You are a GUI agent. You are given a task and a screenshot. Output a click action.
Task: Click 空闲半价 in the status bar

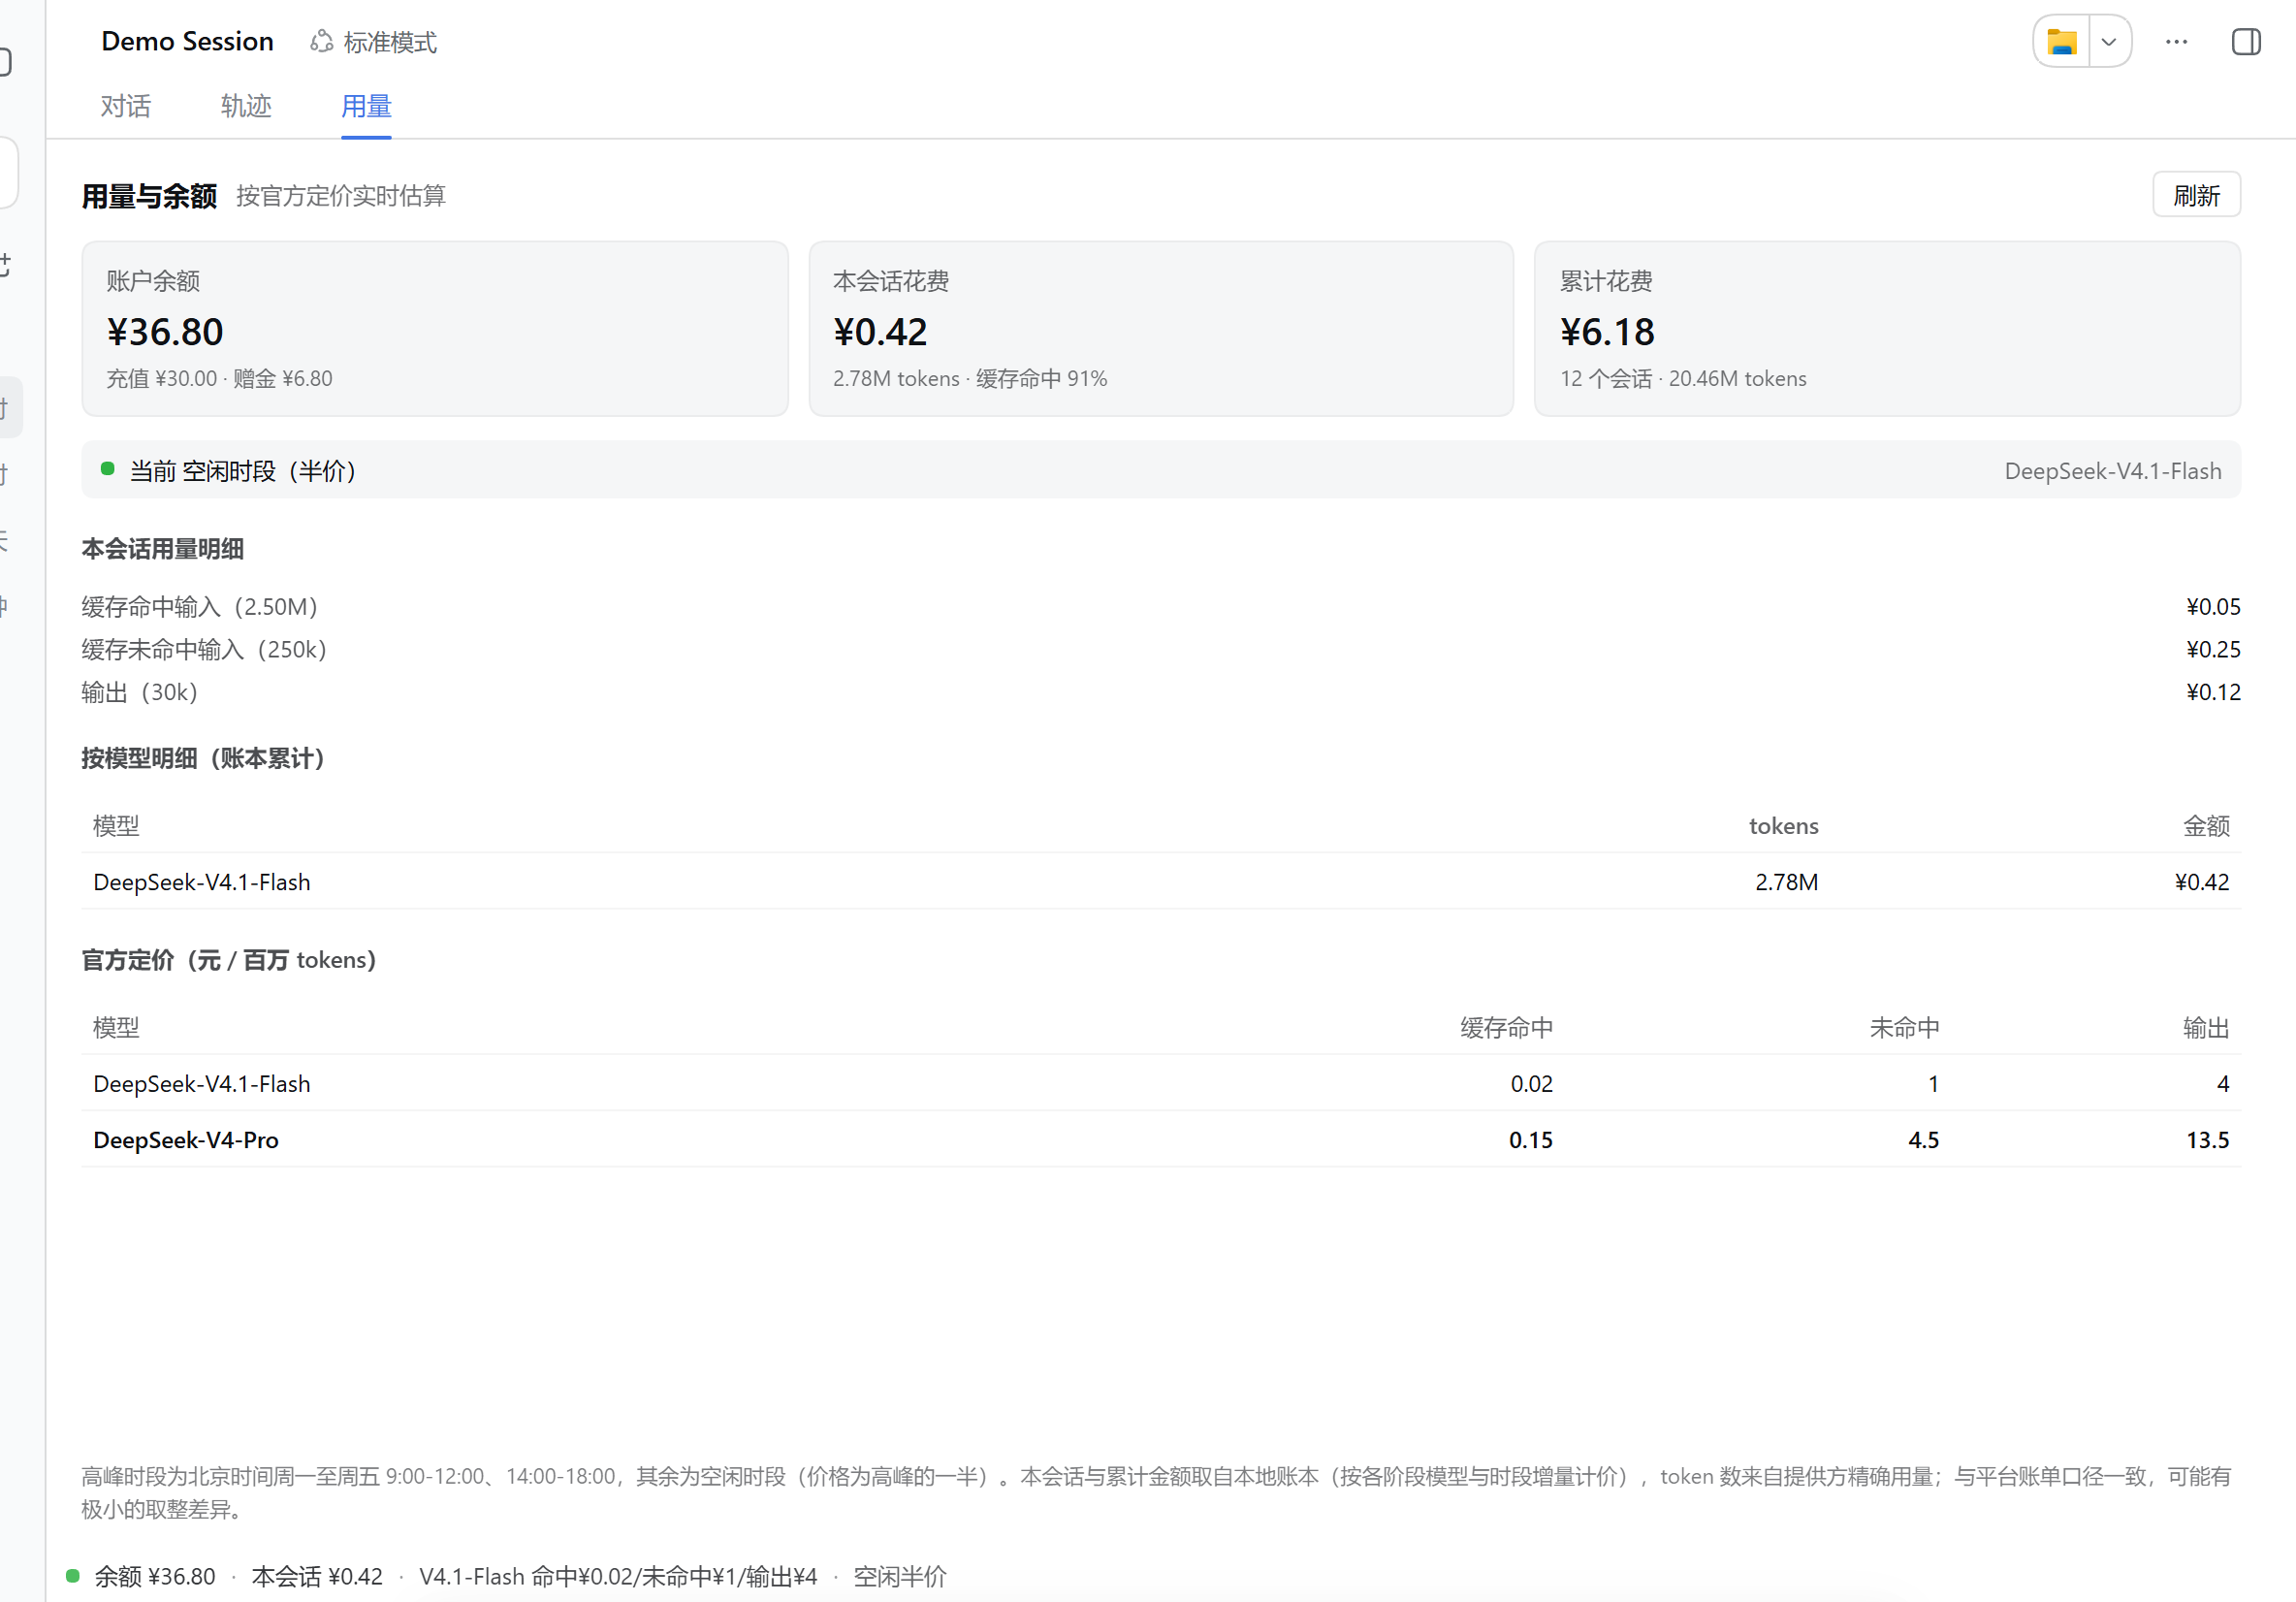(899, 1577)
